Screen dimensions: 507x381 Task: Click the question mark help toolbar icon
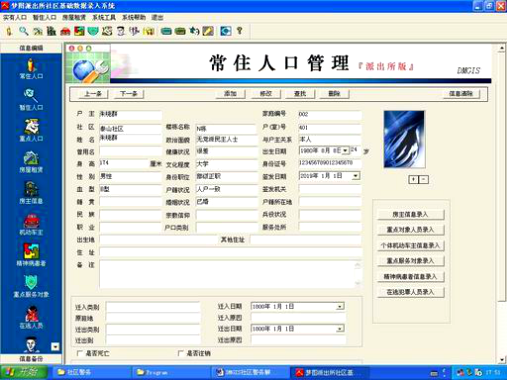tap(239, 31)
